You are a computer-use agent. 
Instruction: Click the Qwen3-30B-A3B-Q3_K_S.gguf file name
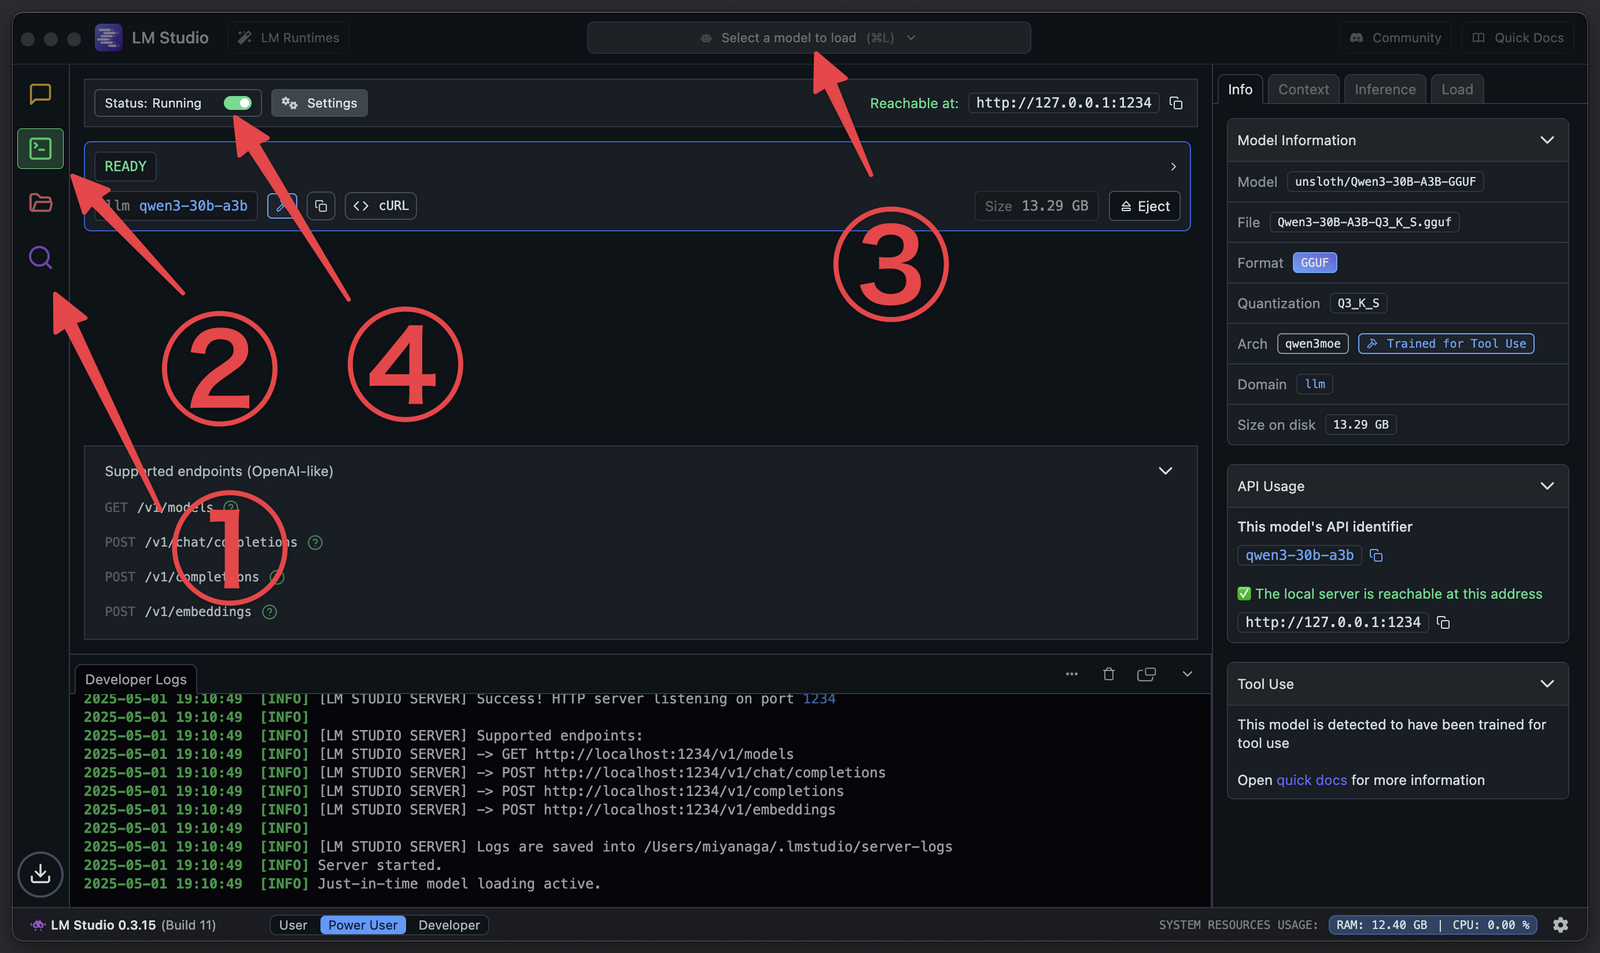(x=1364, y=222)
